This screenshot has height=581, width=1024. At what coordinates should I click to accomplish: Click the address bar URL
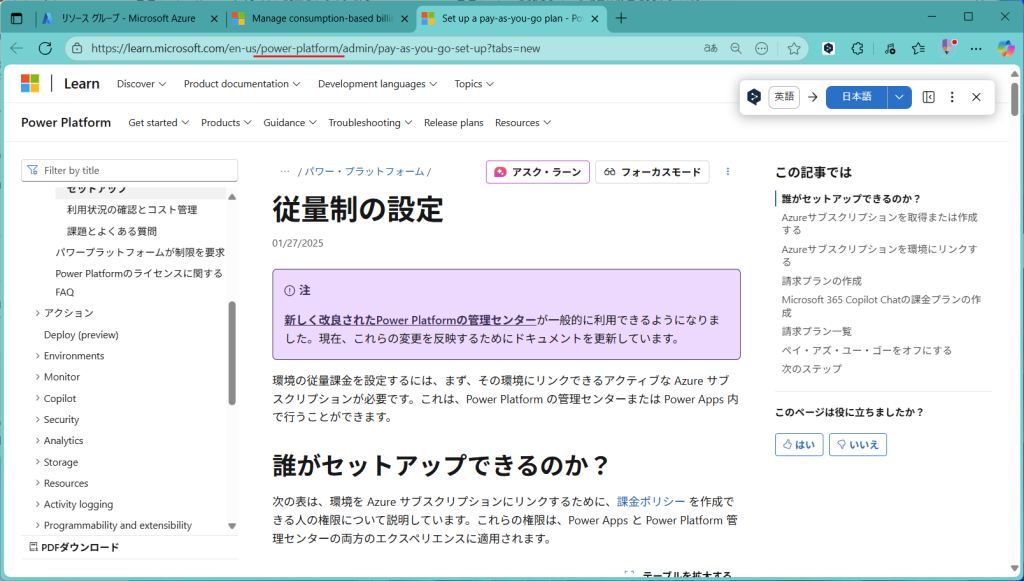point(315,48)
